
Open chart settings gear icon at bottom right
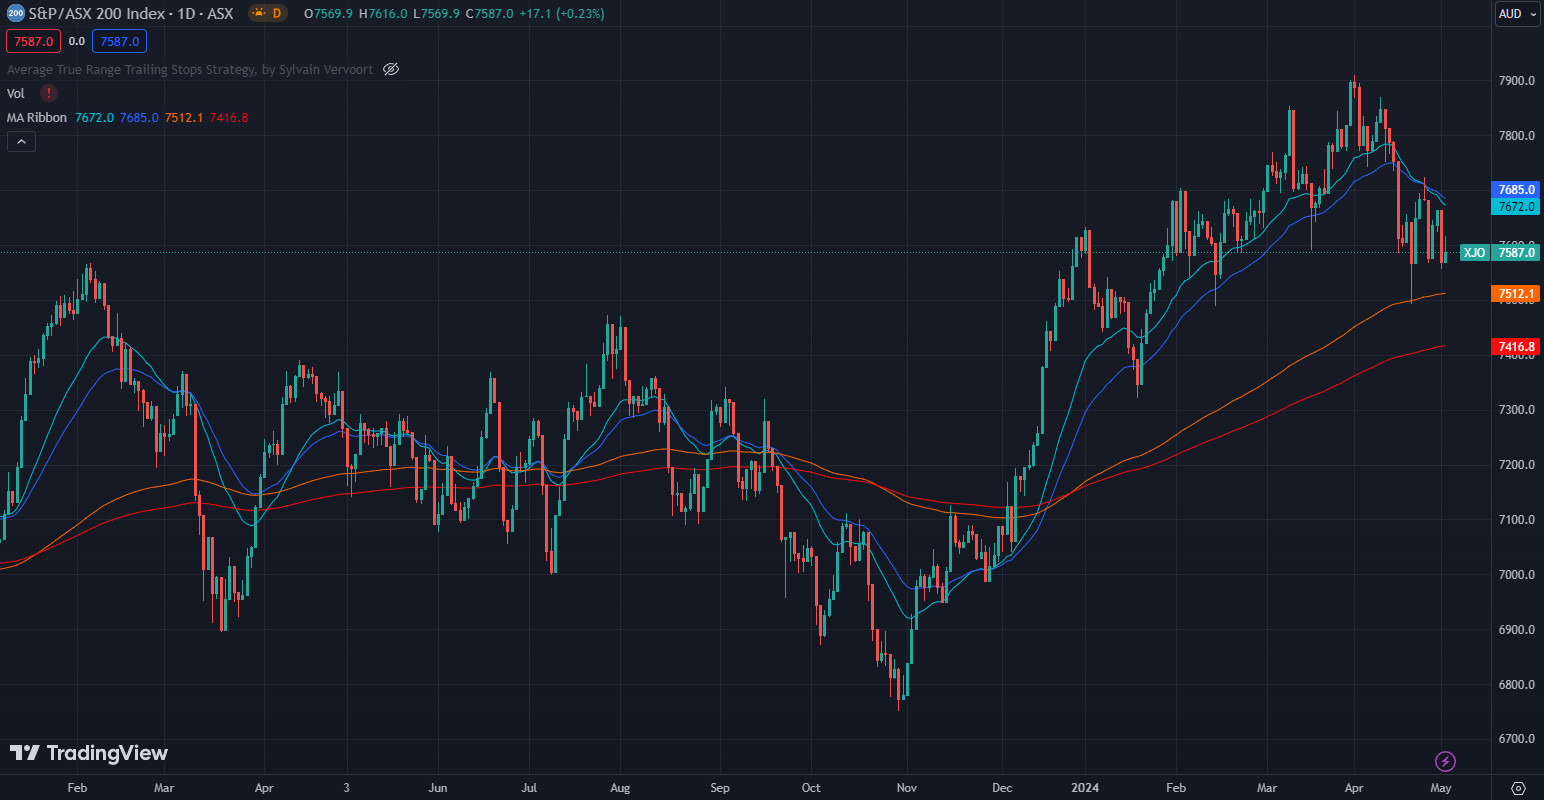click(1518, 788)
